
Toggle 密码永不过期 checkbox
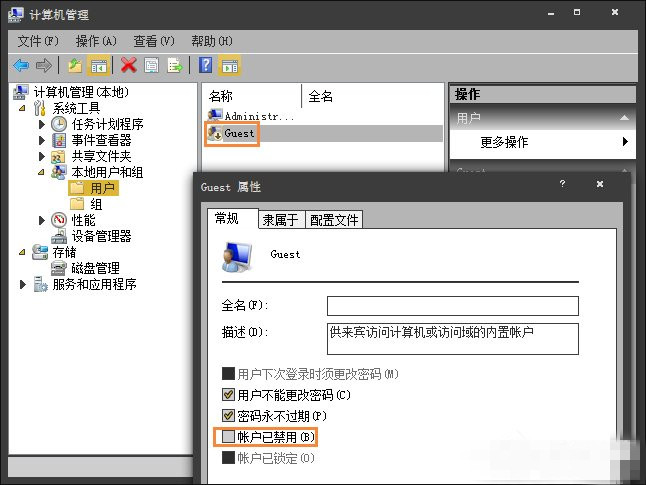pos(228,415)
